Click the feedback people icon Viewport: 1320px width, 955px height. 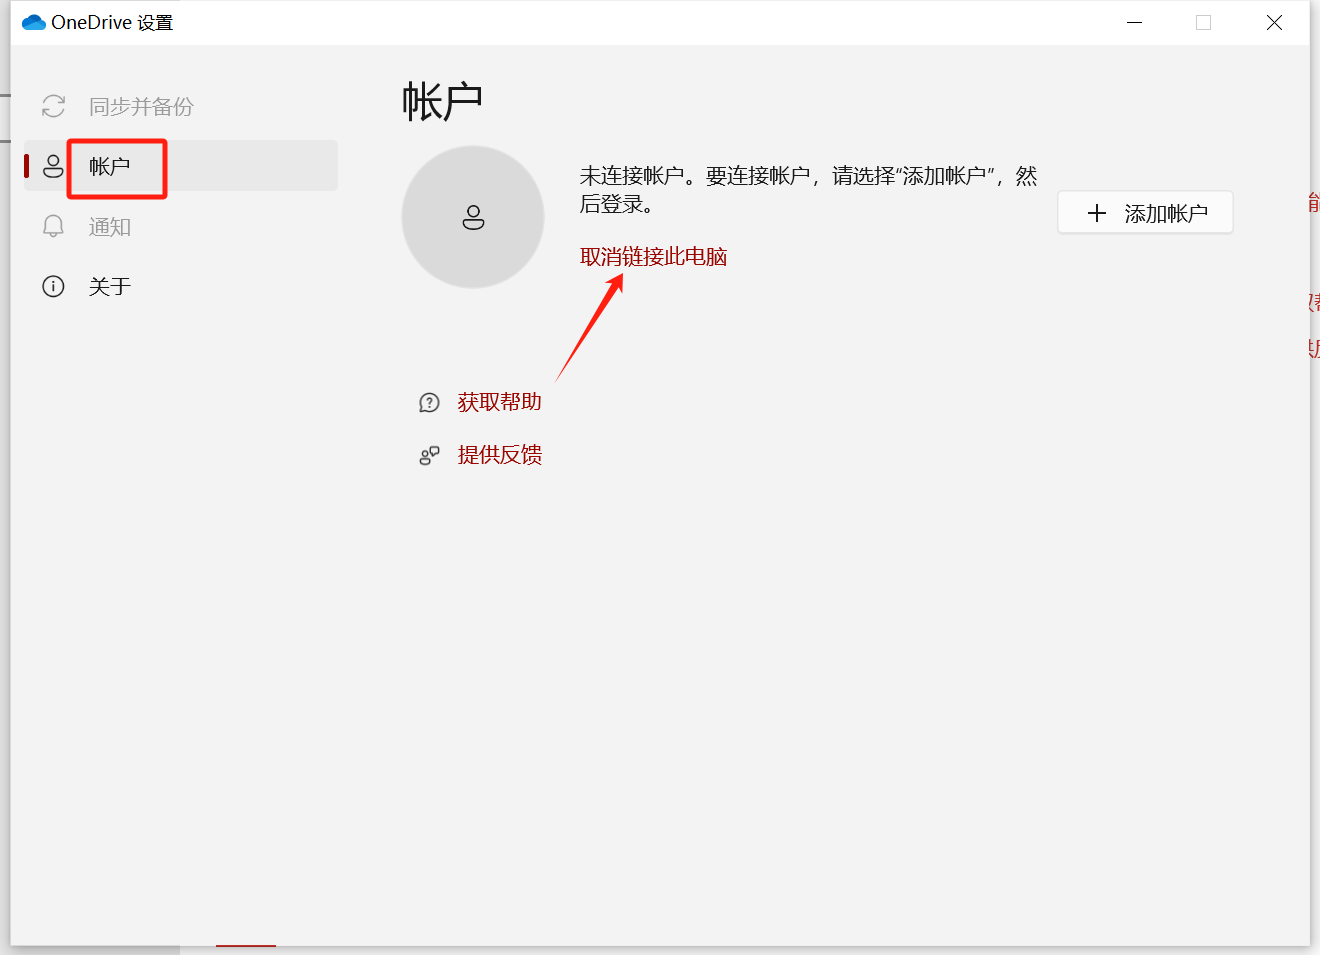(x=429, y=456)
